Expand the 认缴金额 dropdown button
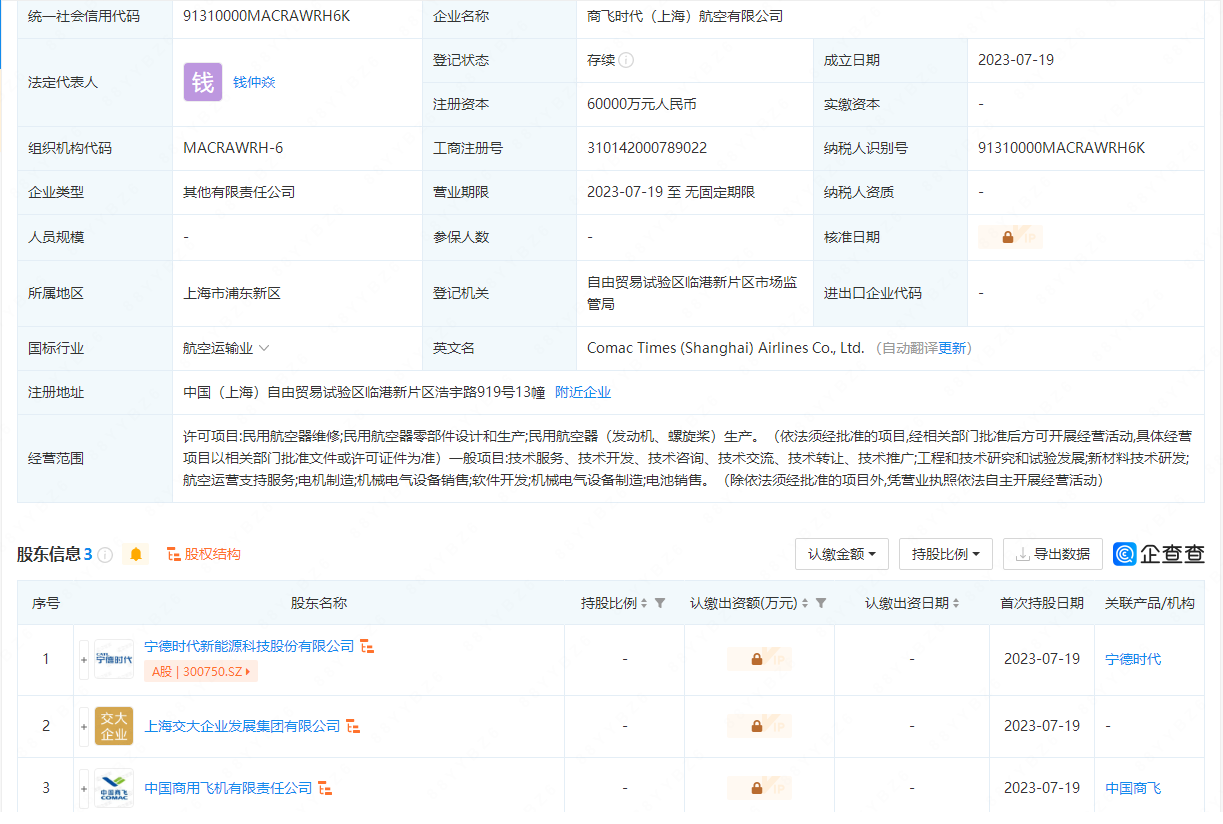Viewport: 1223px width, 824px height. pos(841,554)
